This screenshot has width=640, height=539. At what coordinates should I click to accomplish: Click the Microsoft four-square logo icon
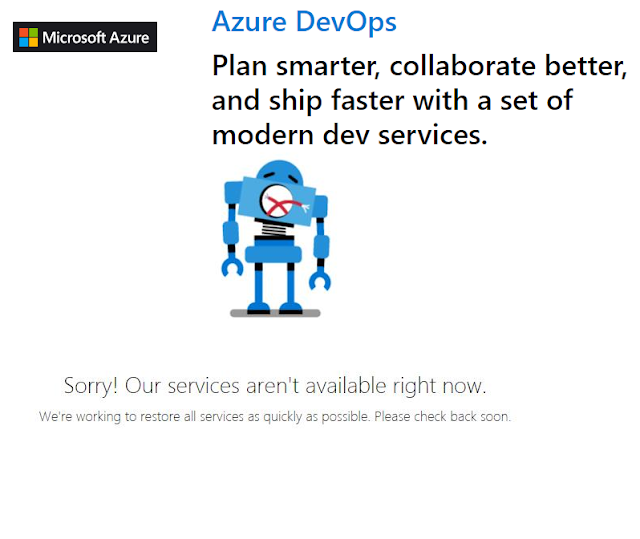point(28,38)
